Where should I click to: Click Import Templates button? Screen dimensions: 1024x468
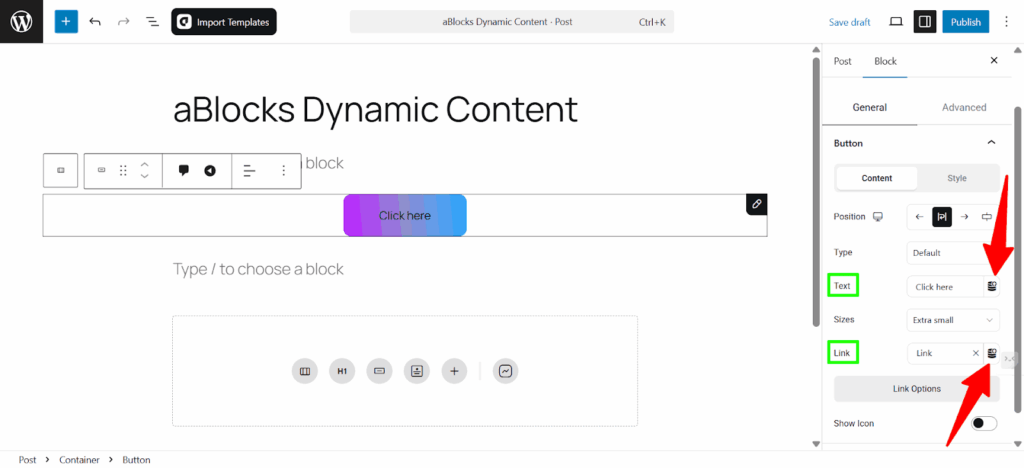tap(224, 22)
